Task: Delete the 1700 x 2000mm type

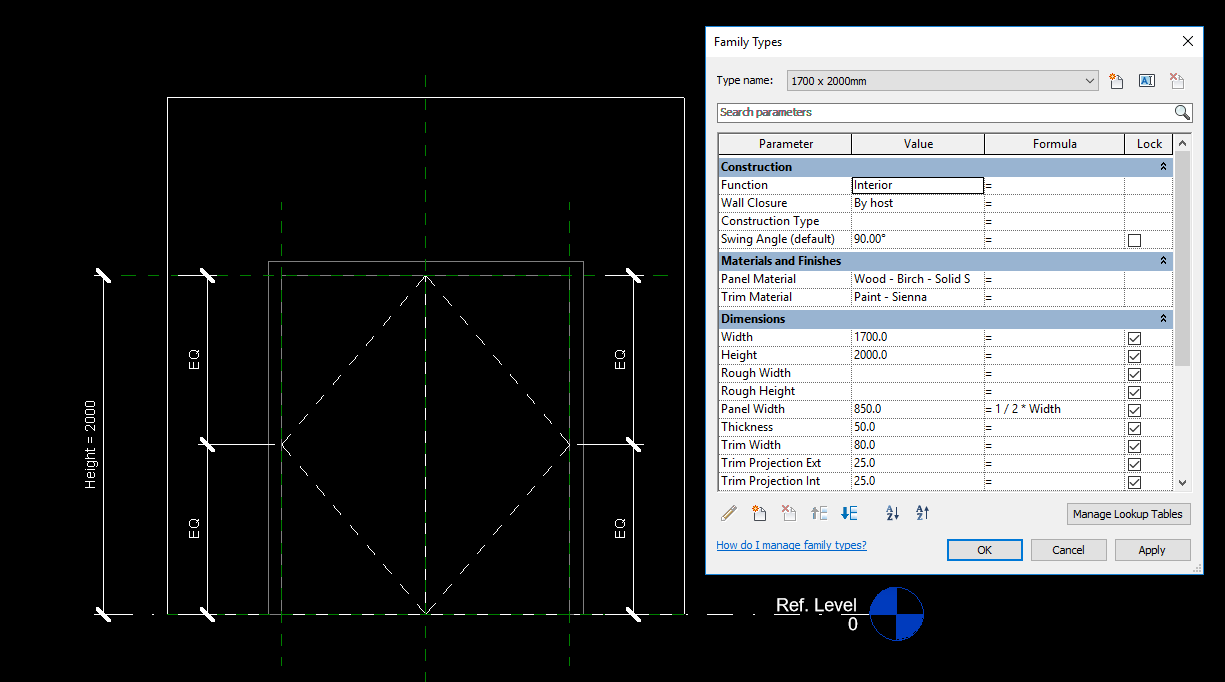Action: click(x=1175, y=80)
